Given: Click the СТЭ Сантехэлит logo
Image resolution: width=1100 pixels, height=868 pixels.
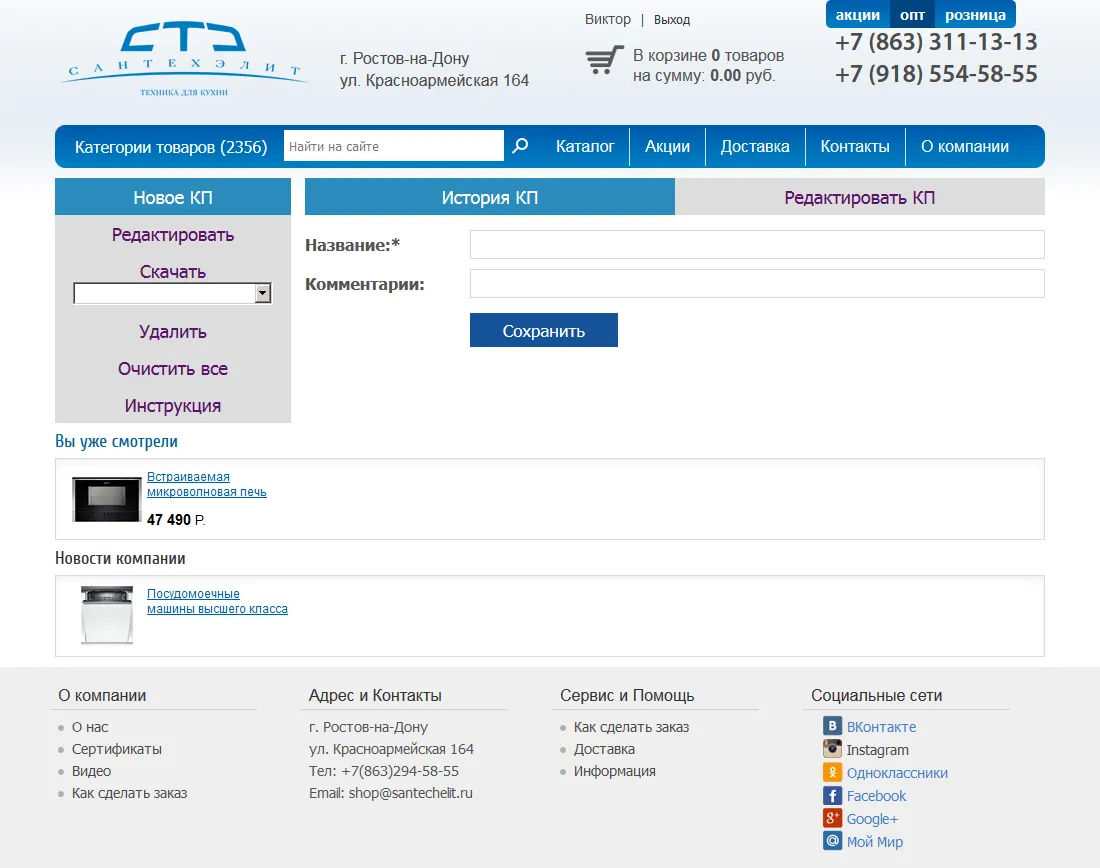Looking at the screenshot, I should click(184, 59).
